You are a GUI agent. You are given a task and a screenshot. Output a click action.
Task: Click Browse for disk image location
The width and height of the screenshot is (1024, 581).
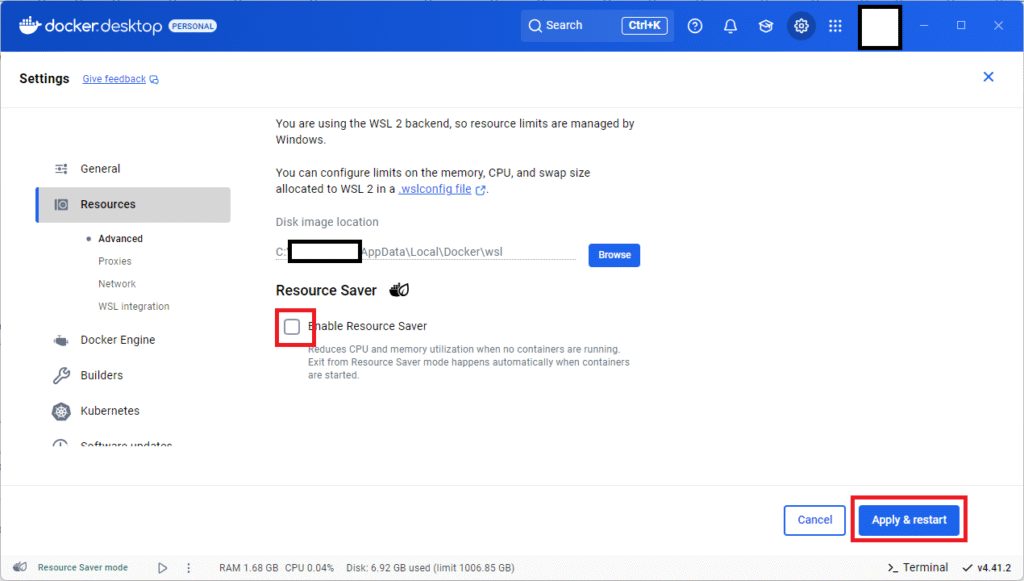click(x=614, y=255)
